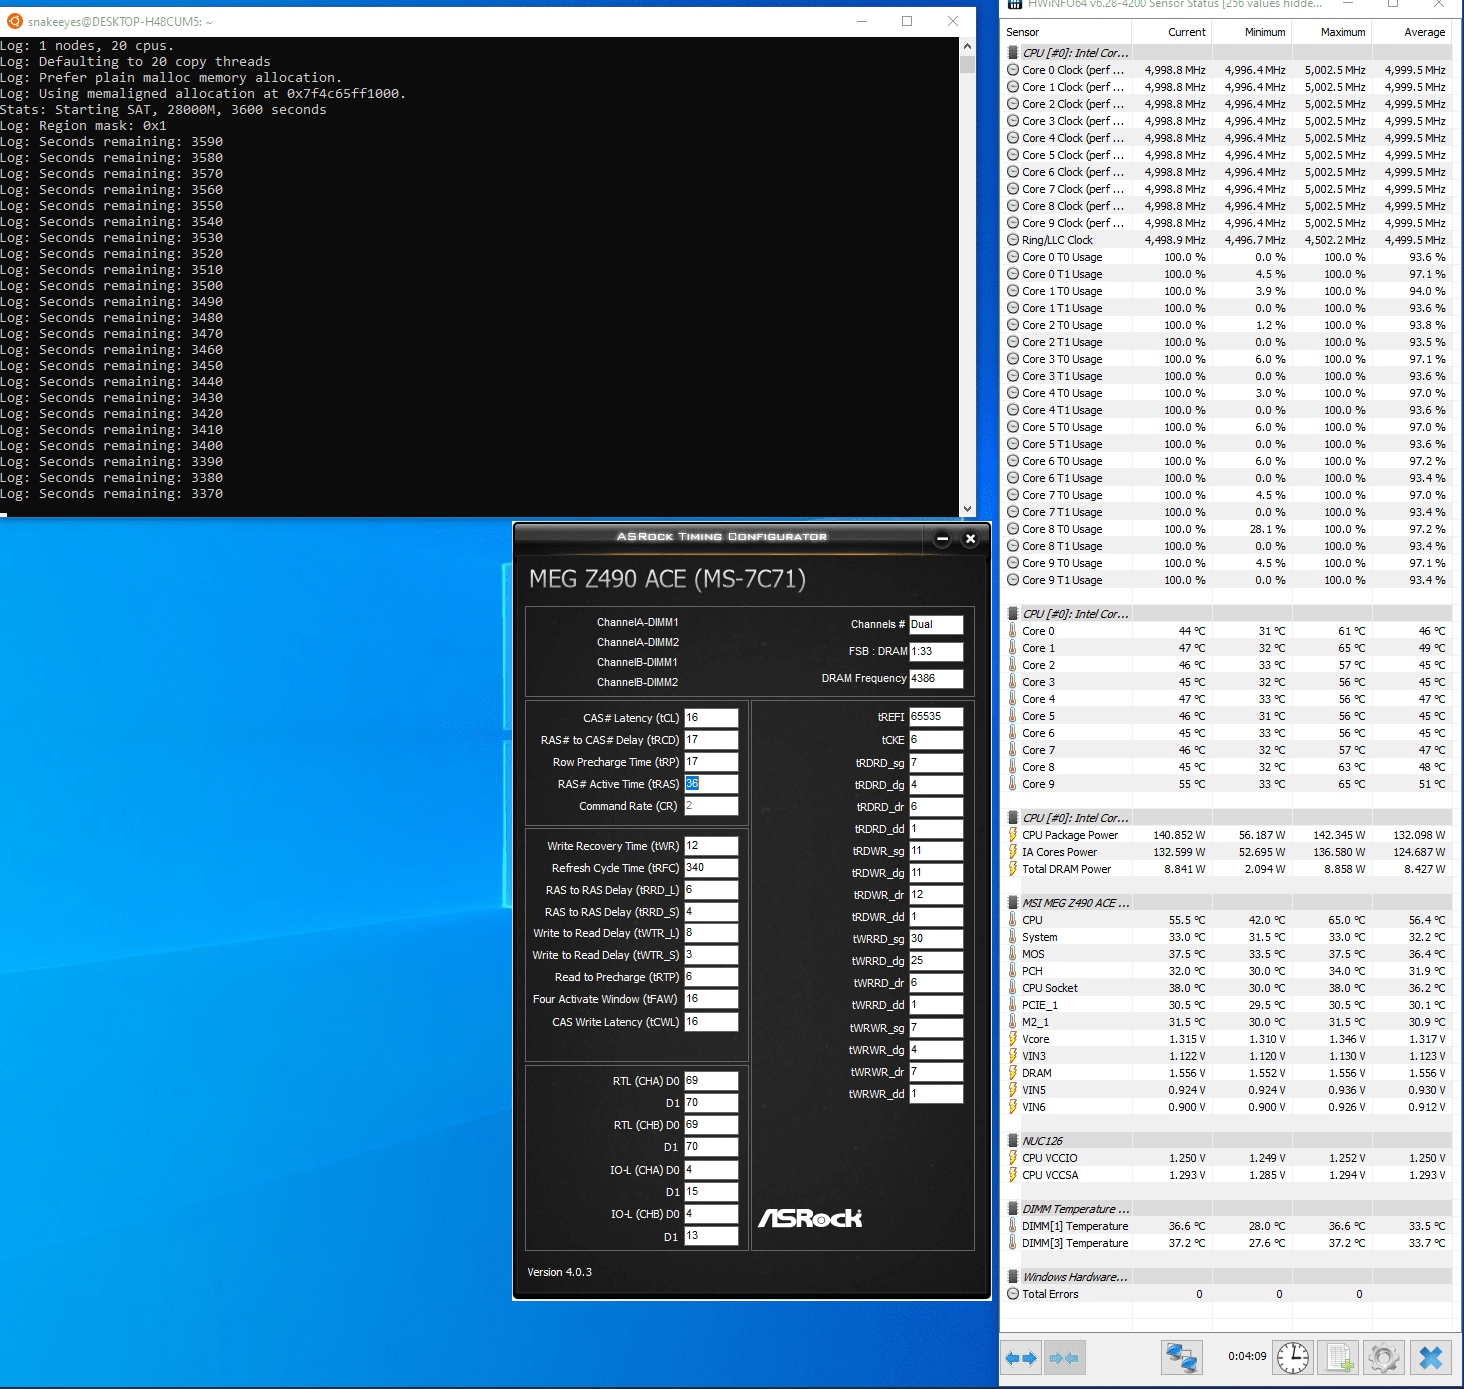Click thermometer icon beside DIMM[1] Temperature
The width and height of the screenshot is (1464, 1389).
(x=1013, y=1226)
